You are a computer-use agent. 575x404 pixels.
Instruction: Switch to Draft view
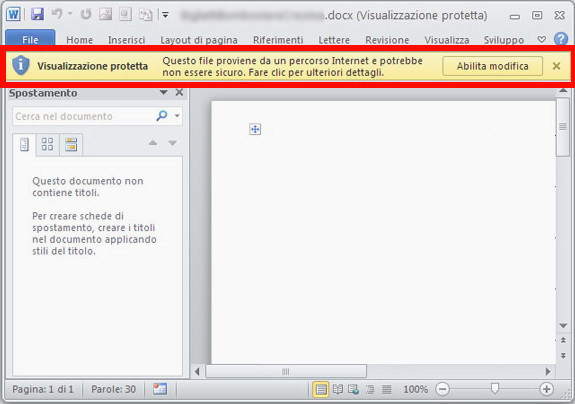coord(387,389)
